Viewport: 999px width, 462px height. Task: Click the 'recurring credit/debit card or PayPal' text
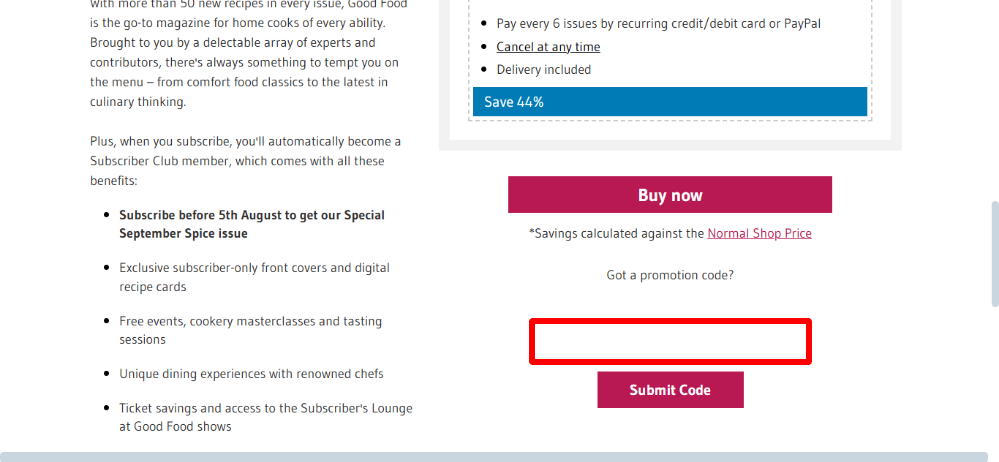[x=728, y=24]
